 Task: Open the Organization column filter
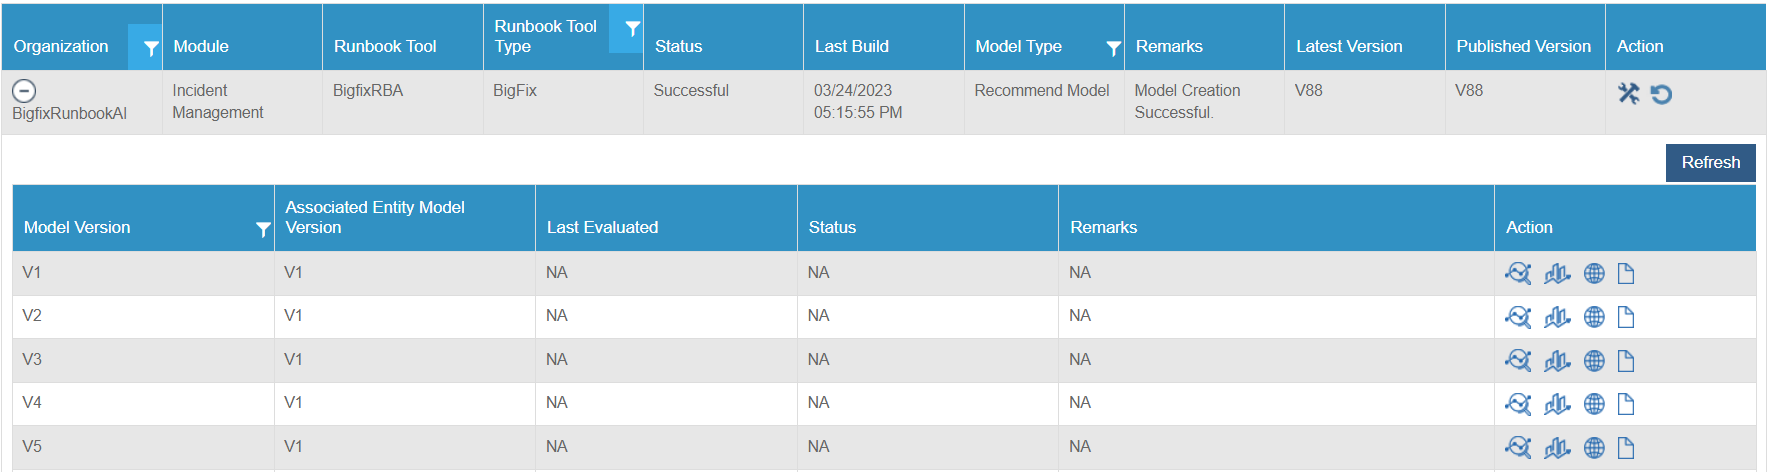tap(150, 47)
